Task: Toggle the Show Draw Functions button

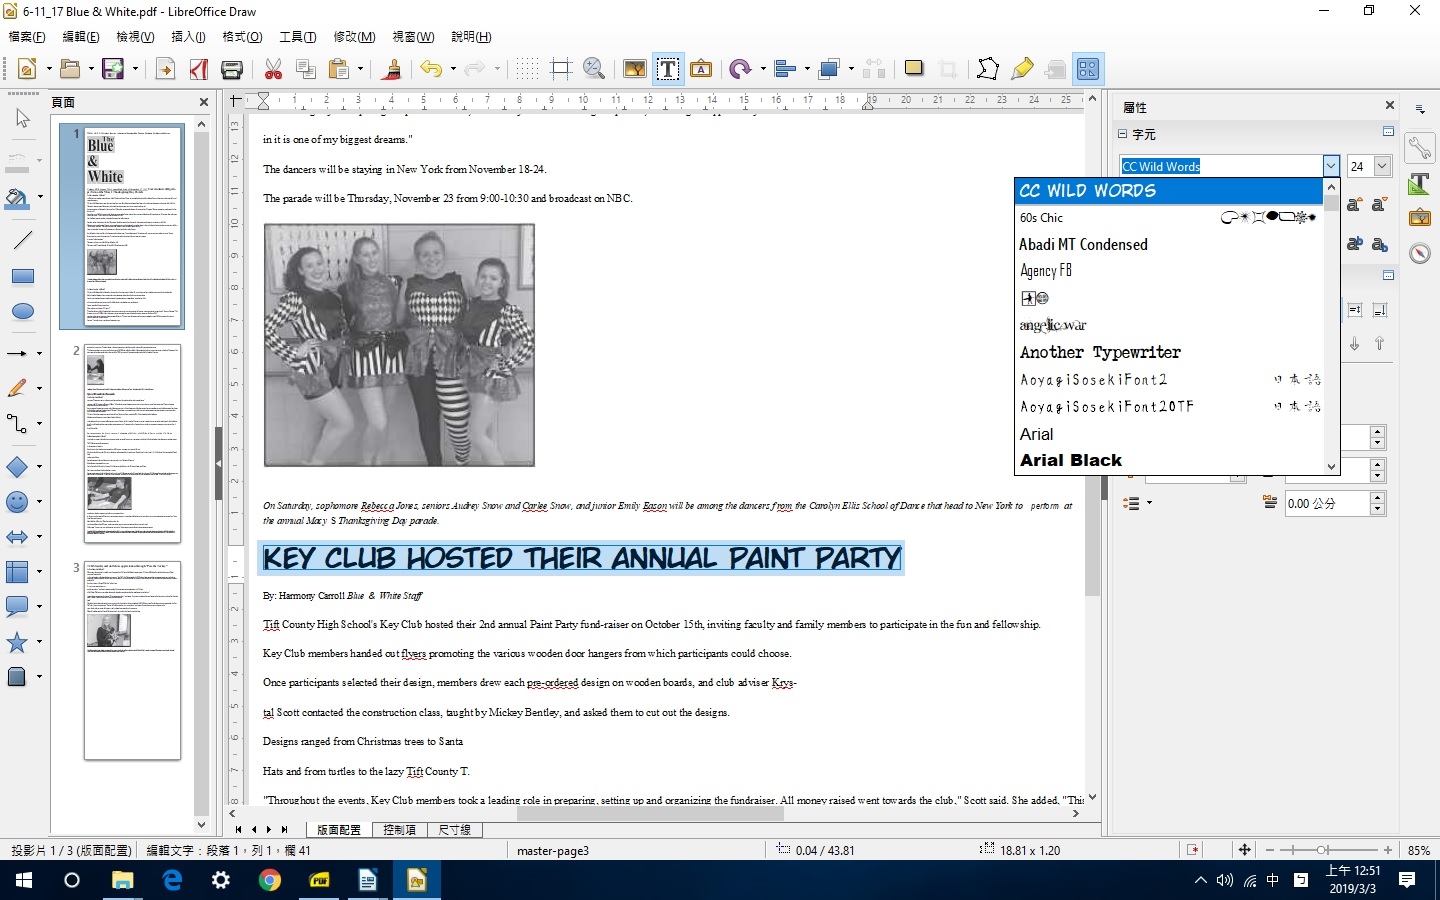Action: point(1088,69)
